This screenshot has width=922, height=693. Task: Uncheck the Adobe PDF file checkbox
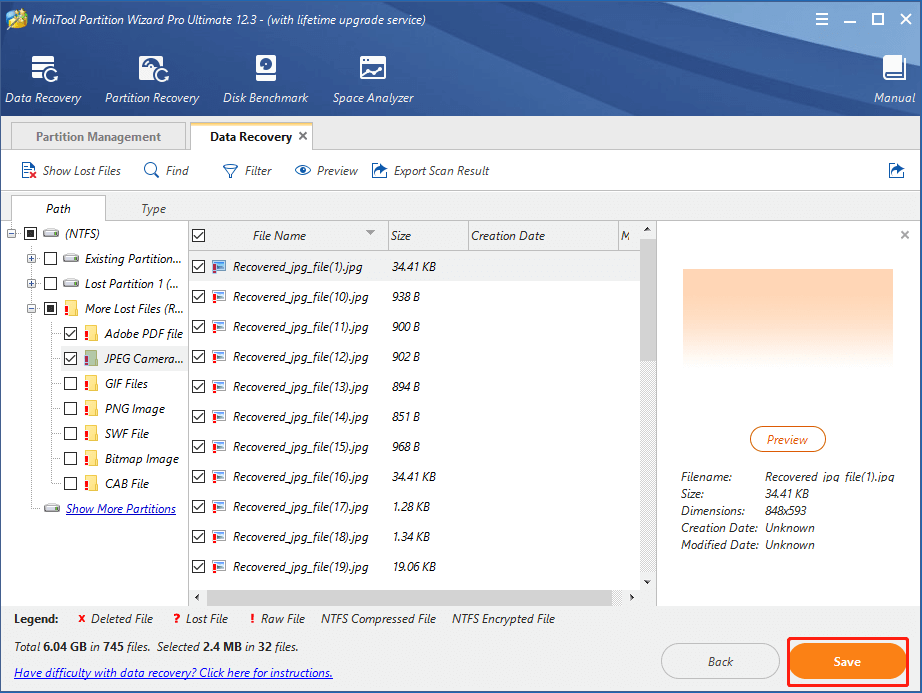pos(71,333)
